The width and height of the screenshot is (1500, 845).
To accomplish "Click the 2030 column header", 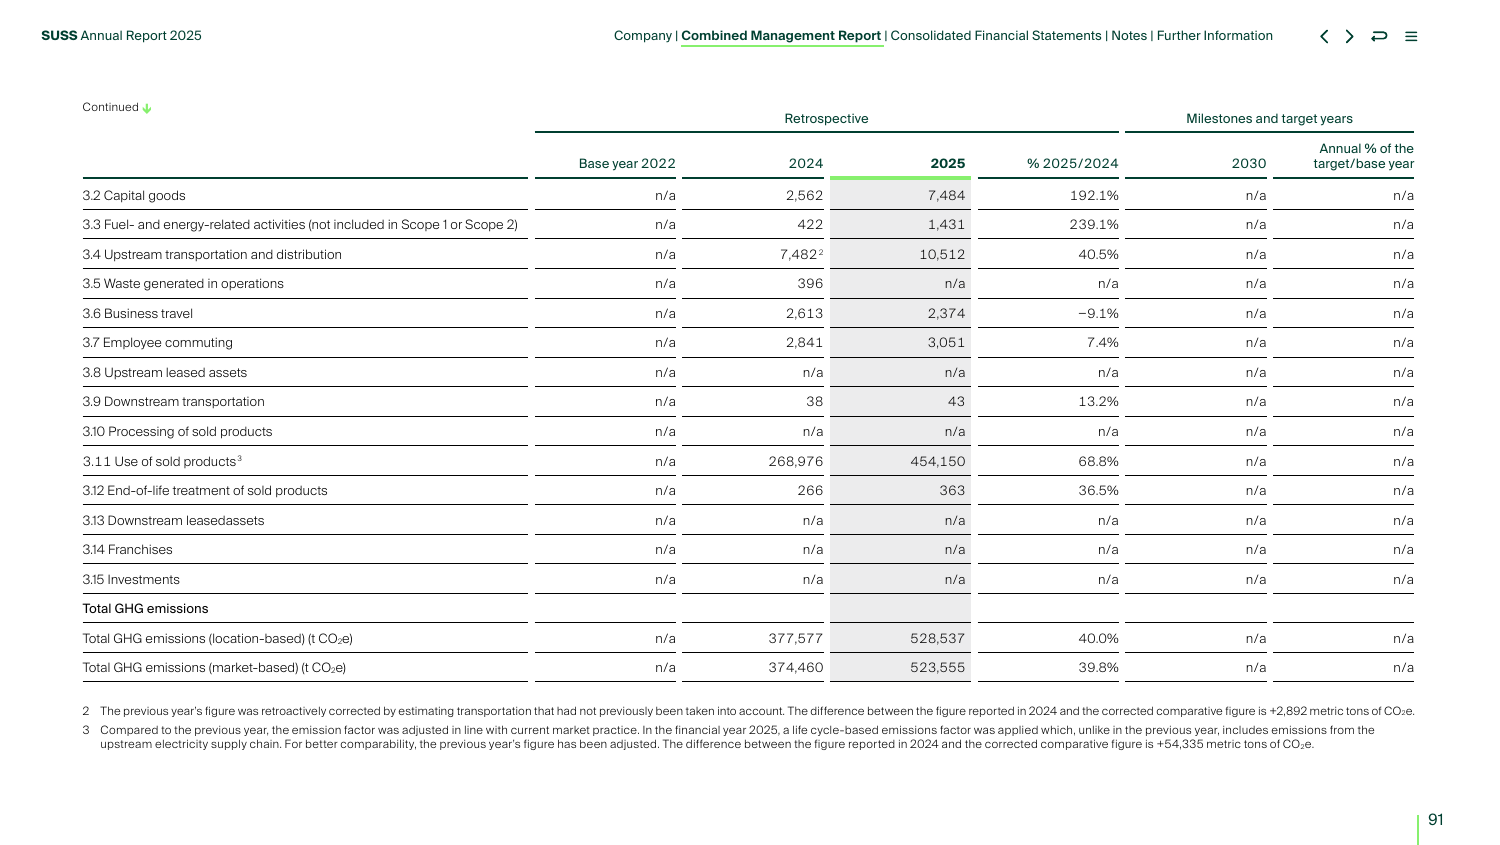I will [x=1249, y=164].
